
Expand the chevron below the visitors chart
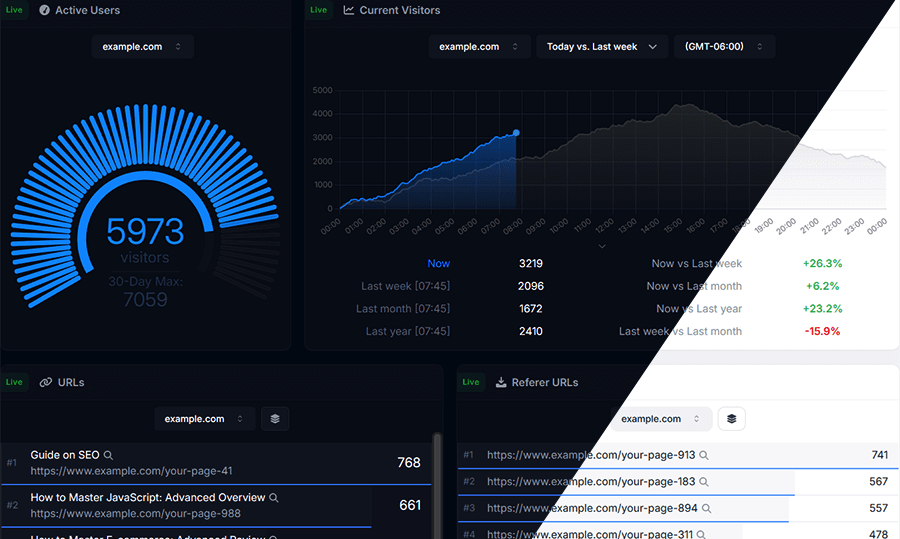point(602,246)
